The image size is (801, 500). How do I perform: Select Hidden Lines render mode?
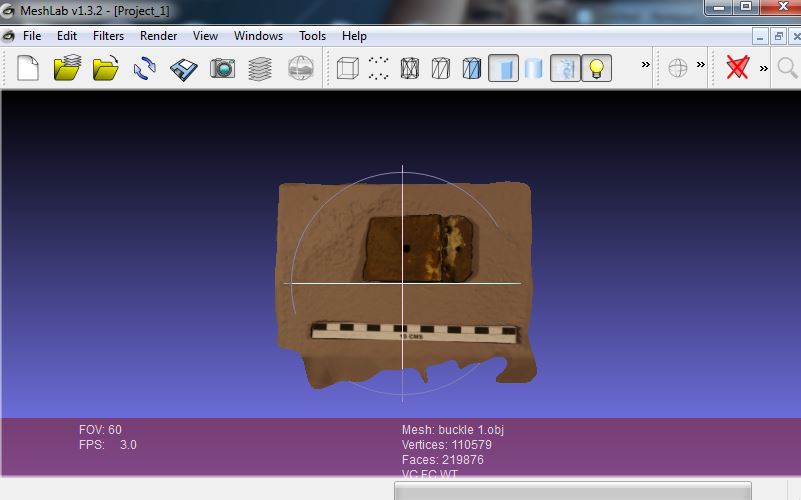pyautogui.click(x=440, y=68)
